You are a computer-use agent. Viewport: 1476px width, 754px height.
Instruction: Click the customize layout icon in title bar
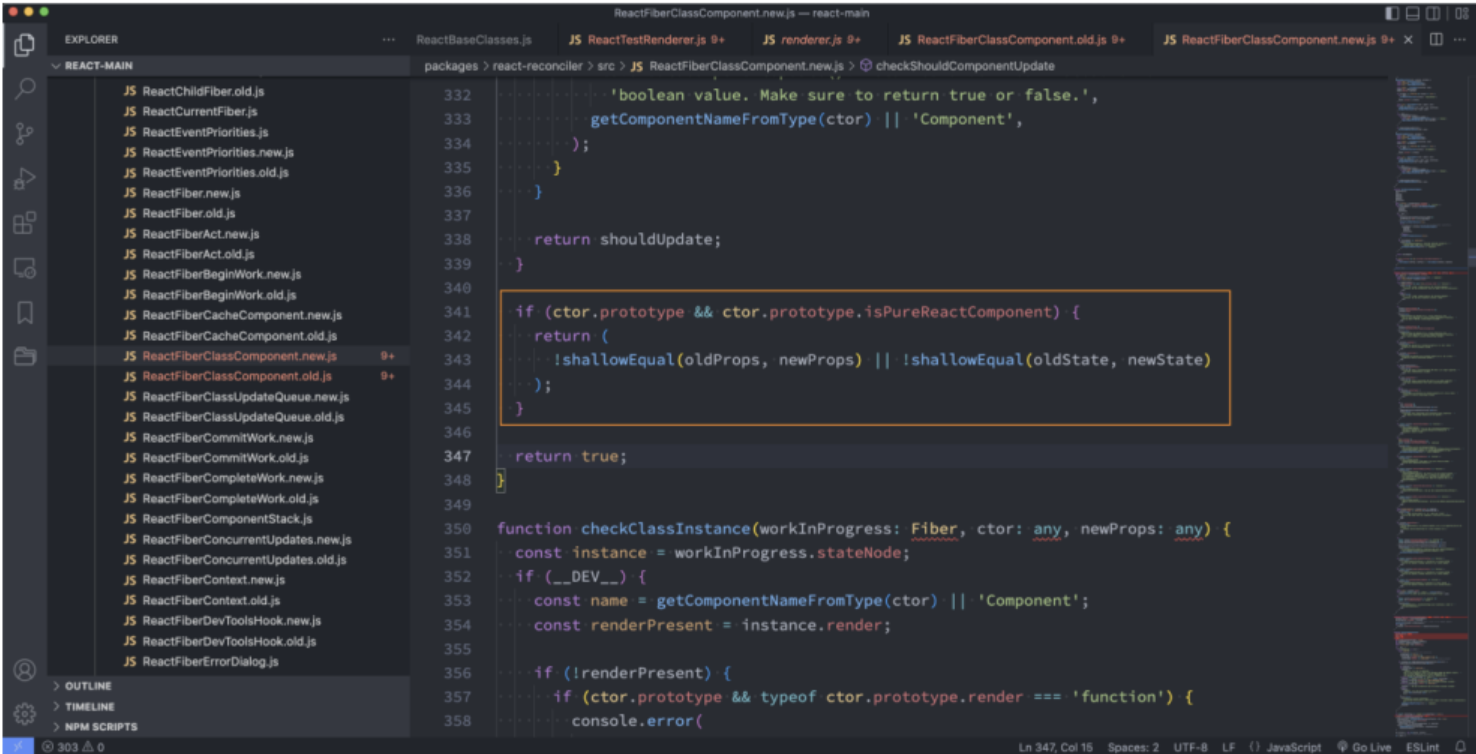point(1464,13)
